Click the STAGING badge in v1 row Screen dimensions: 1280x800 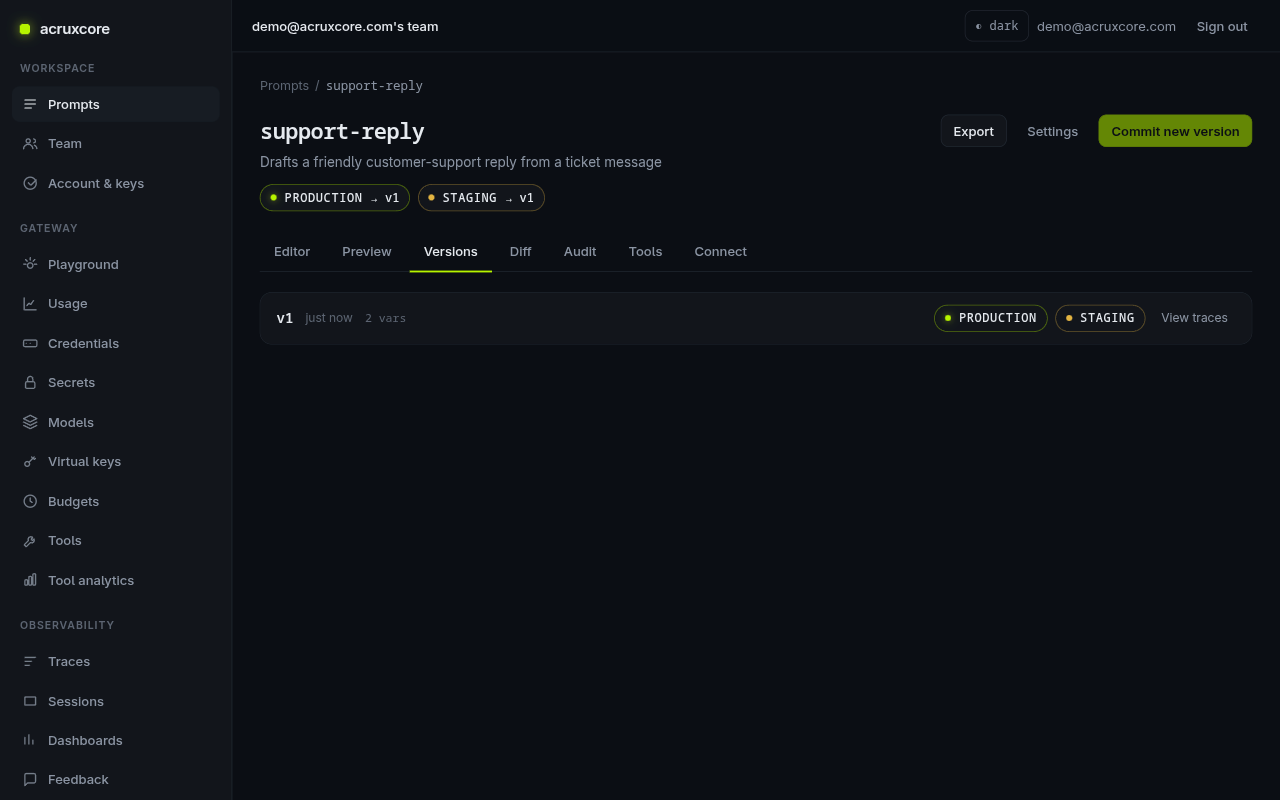[1100, 318]
